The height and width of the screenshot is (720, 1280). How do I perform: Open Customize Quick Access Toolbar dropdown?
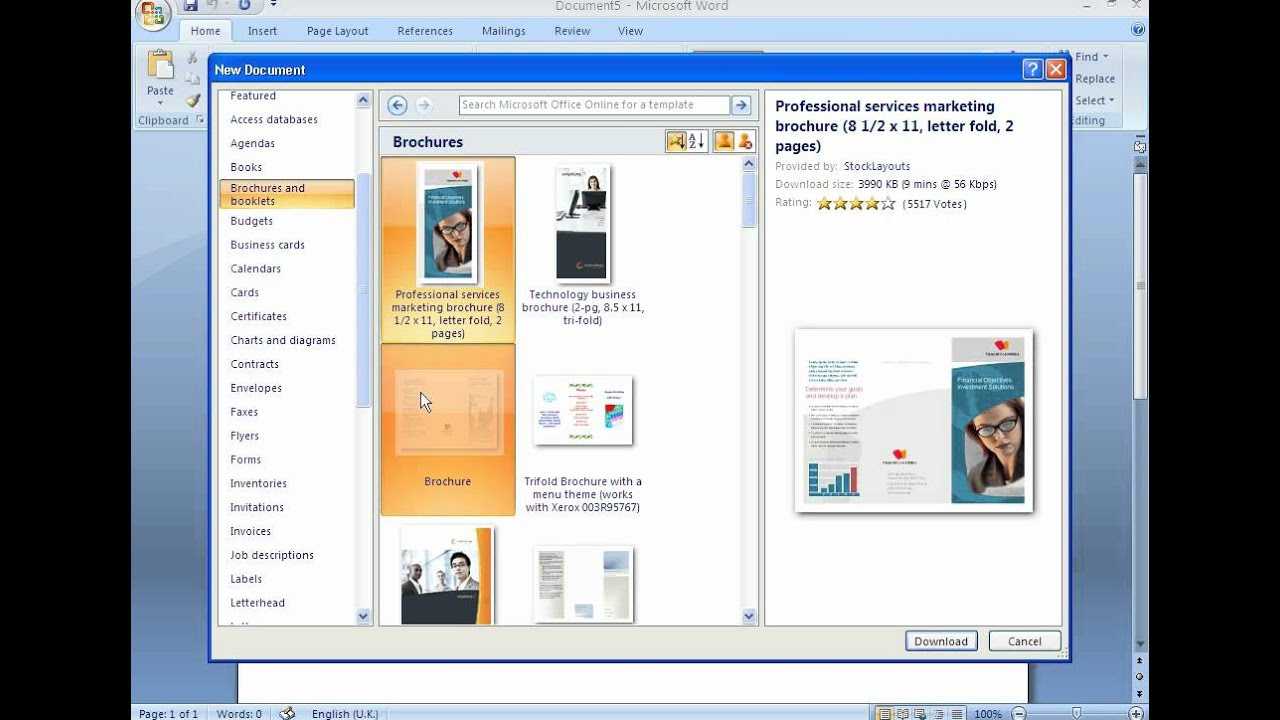(274, 6)
